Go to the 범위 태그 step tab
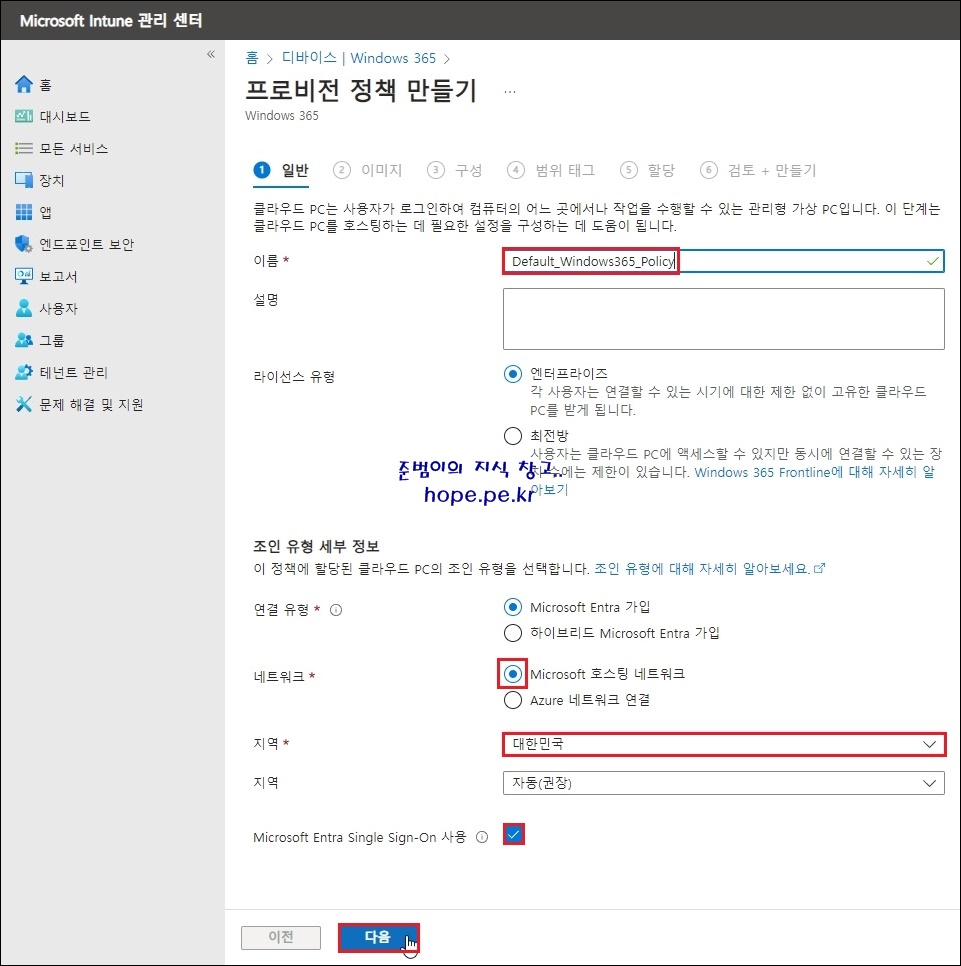This screenshot has width=961, height=966. coord(551,170)
